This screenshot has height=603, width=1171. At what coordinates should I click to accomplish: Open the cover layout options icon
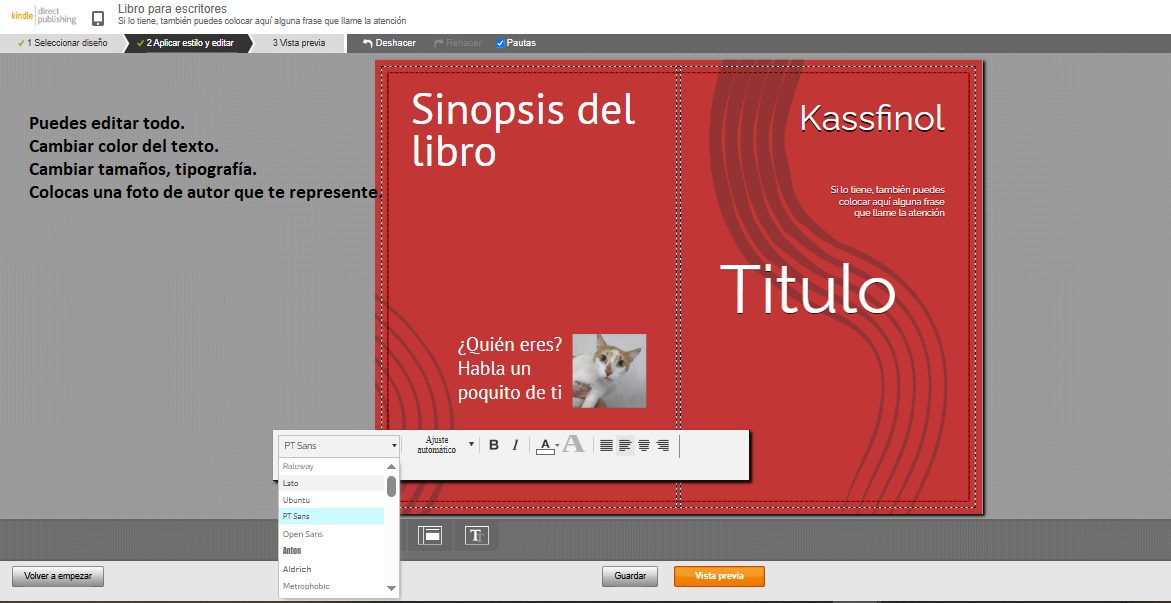429,536
